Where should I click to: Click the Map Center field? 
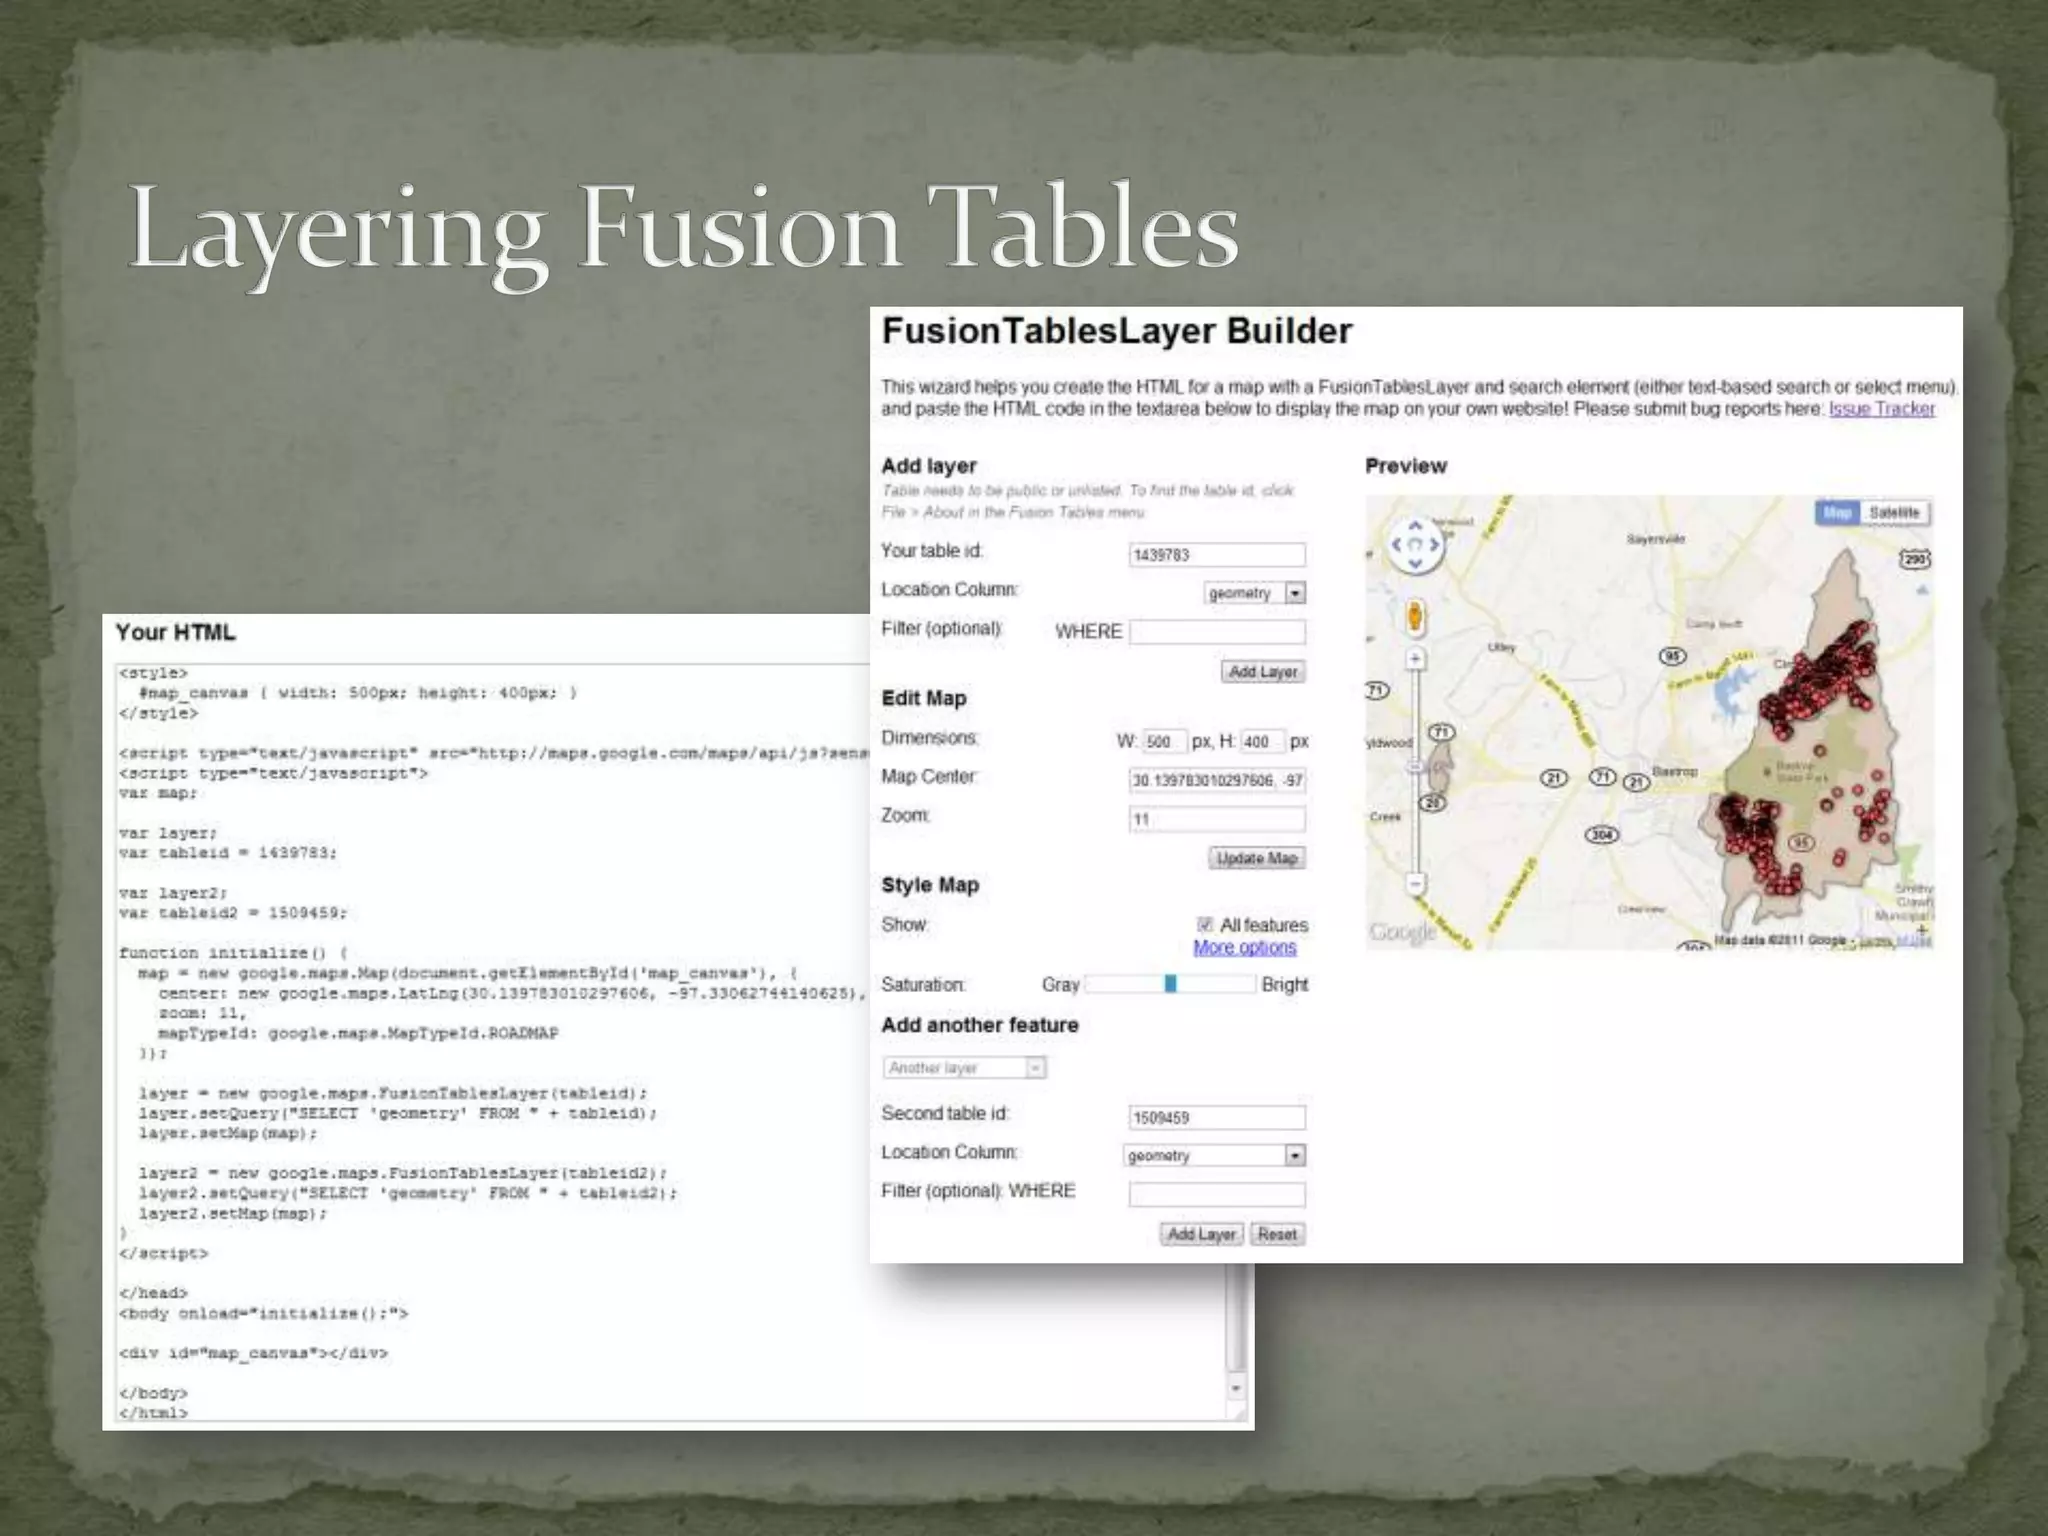click(x=1217, y=780)
